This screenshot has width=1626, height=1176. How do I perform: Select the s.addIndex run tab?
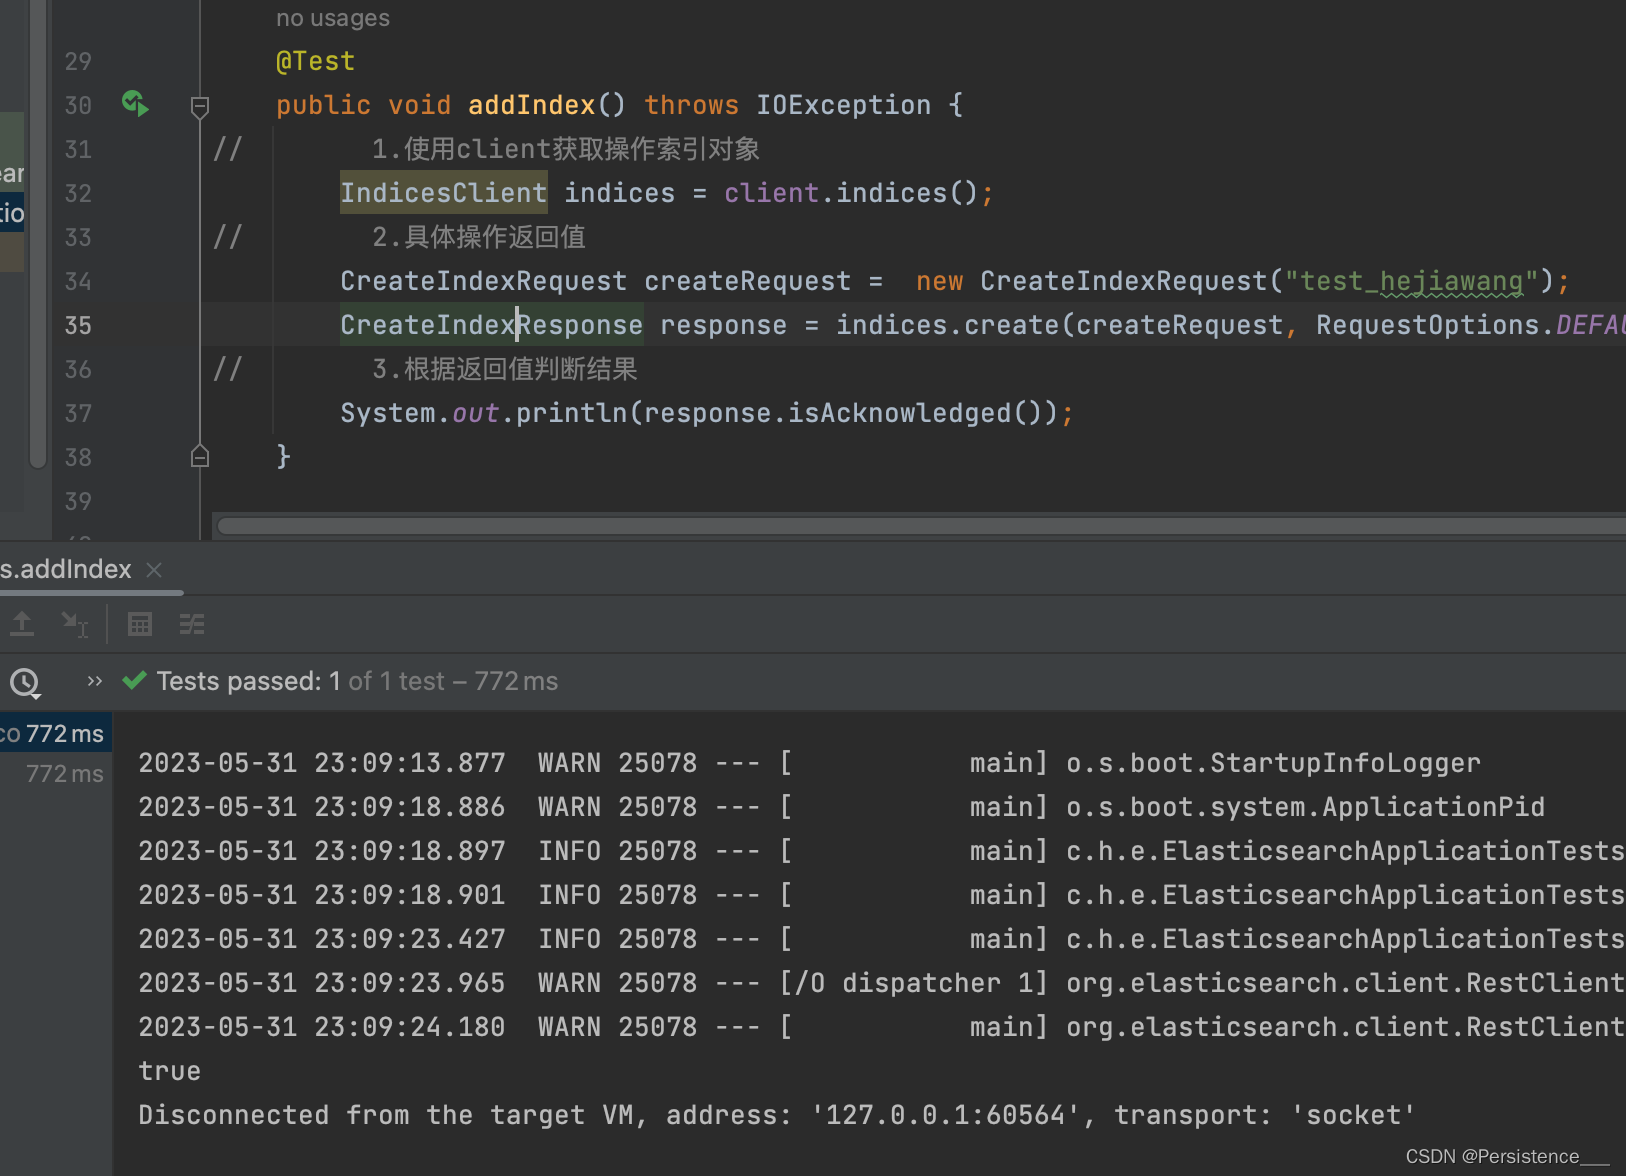point(66,569)
